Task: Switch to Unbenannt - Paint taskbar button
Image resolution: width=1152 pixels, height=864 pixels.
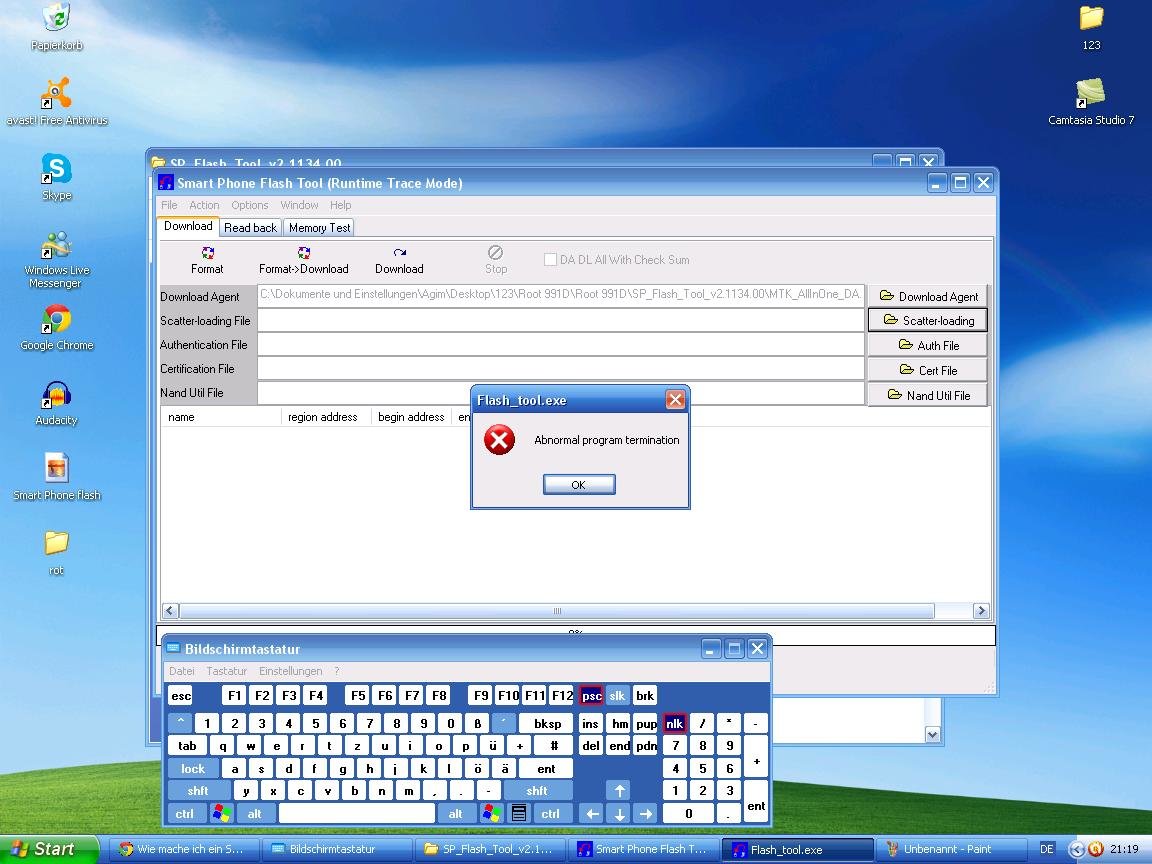Action: point(950,849)
